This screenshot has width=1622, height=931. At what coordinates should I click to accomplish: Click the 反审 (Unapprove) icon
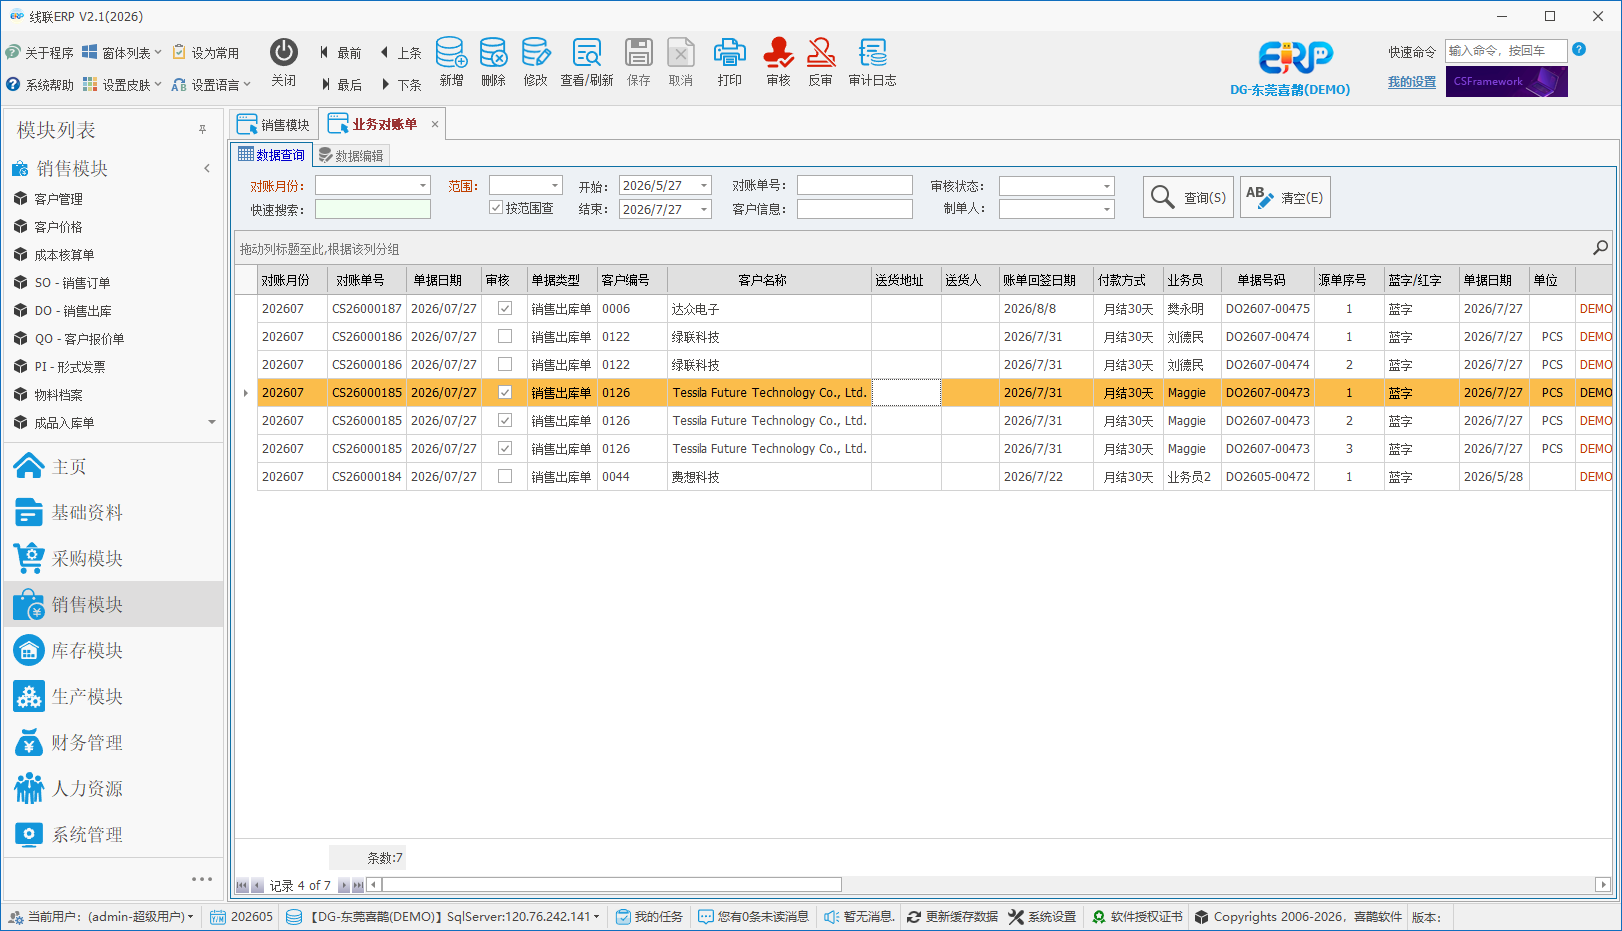820,62
